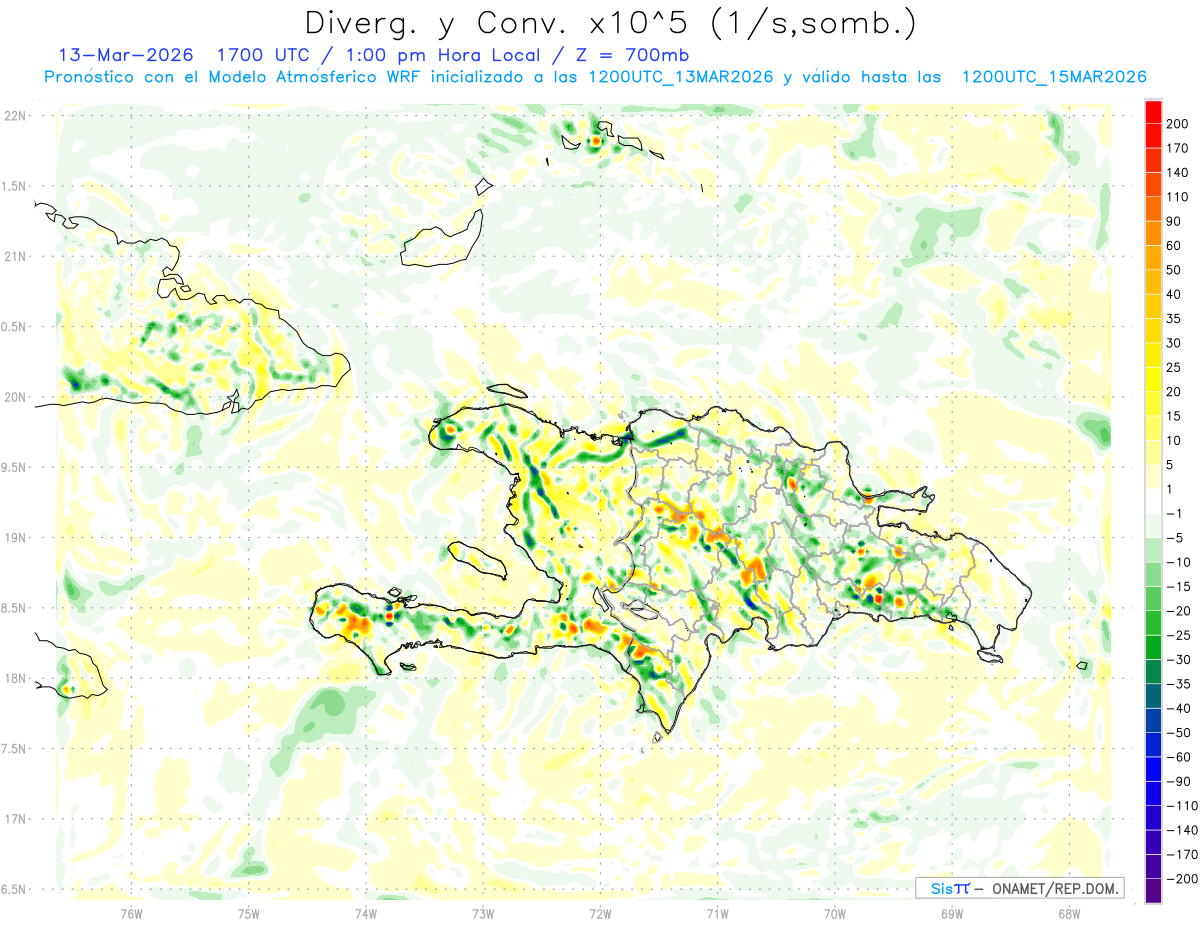Click the colorbar value "140"
The width and height of the screenshot is (1200, 927).
pos(1177,172)
